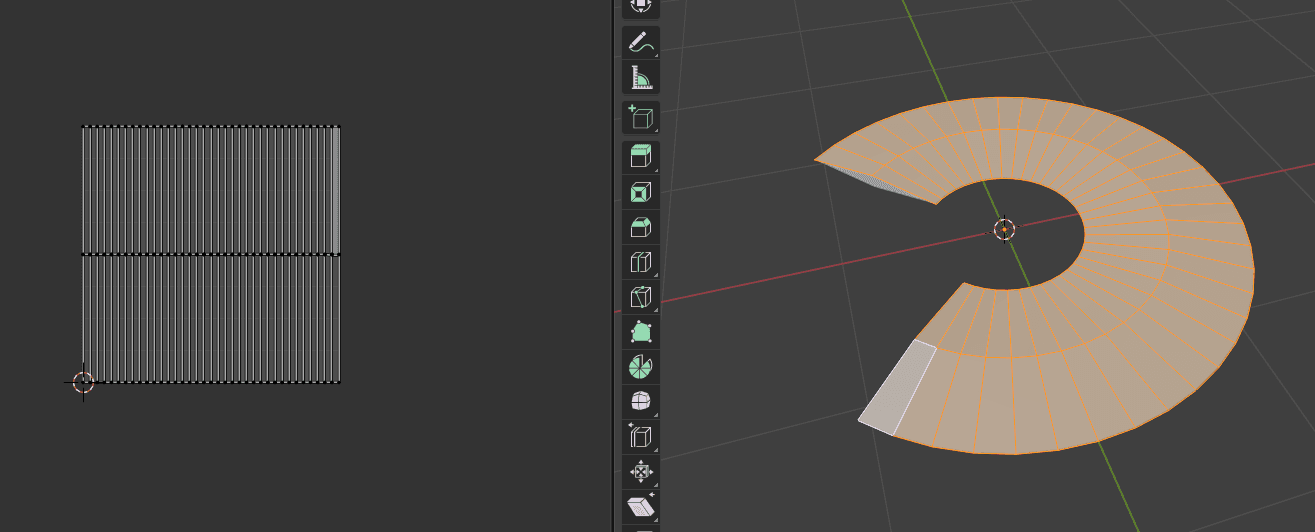
Task: Activate the Inset Faces tool
Action: pos(641,191)
